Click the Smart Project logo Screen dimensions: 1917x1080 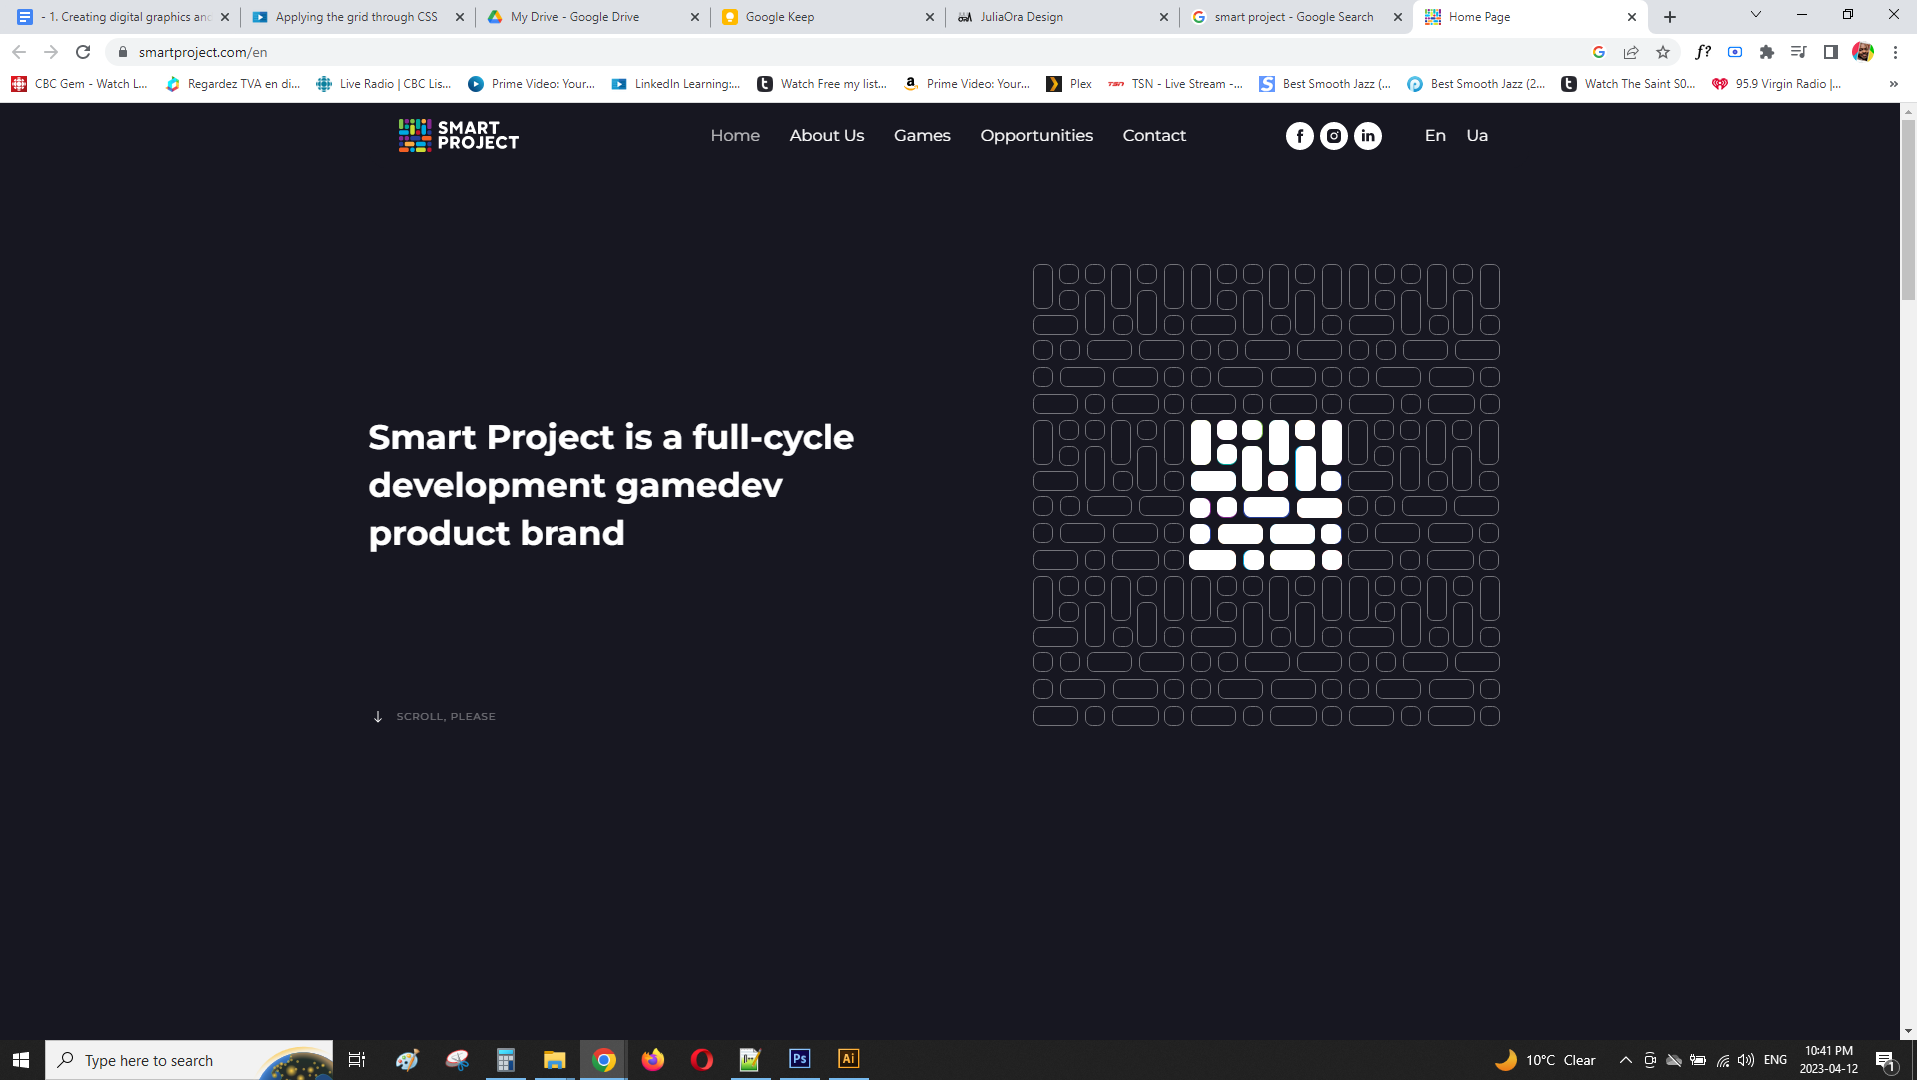459,135
